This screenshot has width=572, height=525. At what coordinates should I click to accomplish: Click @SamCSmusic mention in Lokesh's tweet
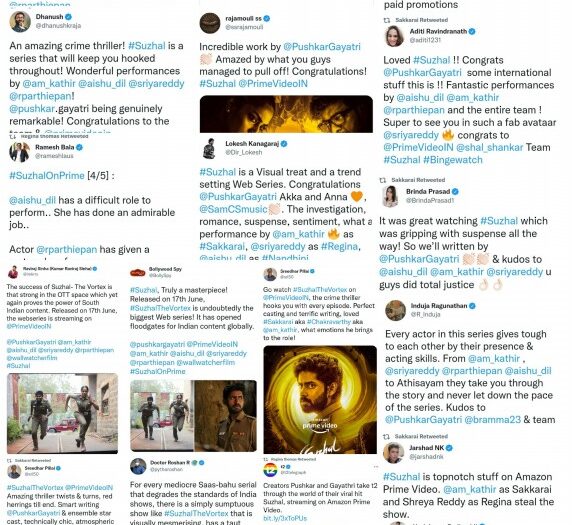click(233, 209)
